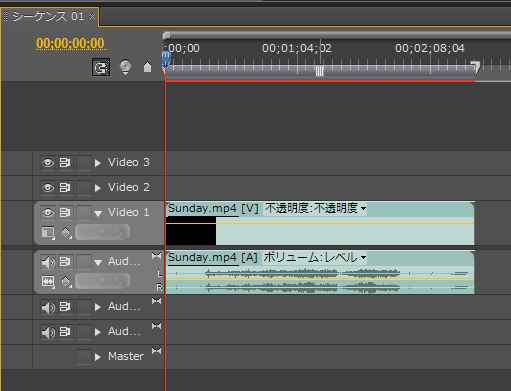Mute the third audio track speaker
The width and height of the screenshot is (511, 391).
coord(48,332)
